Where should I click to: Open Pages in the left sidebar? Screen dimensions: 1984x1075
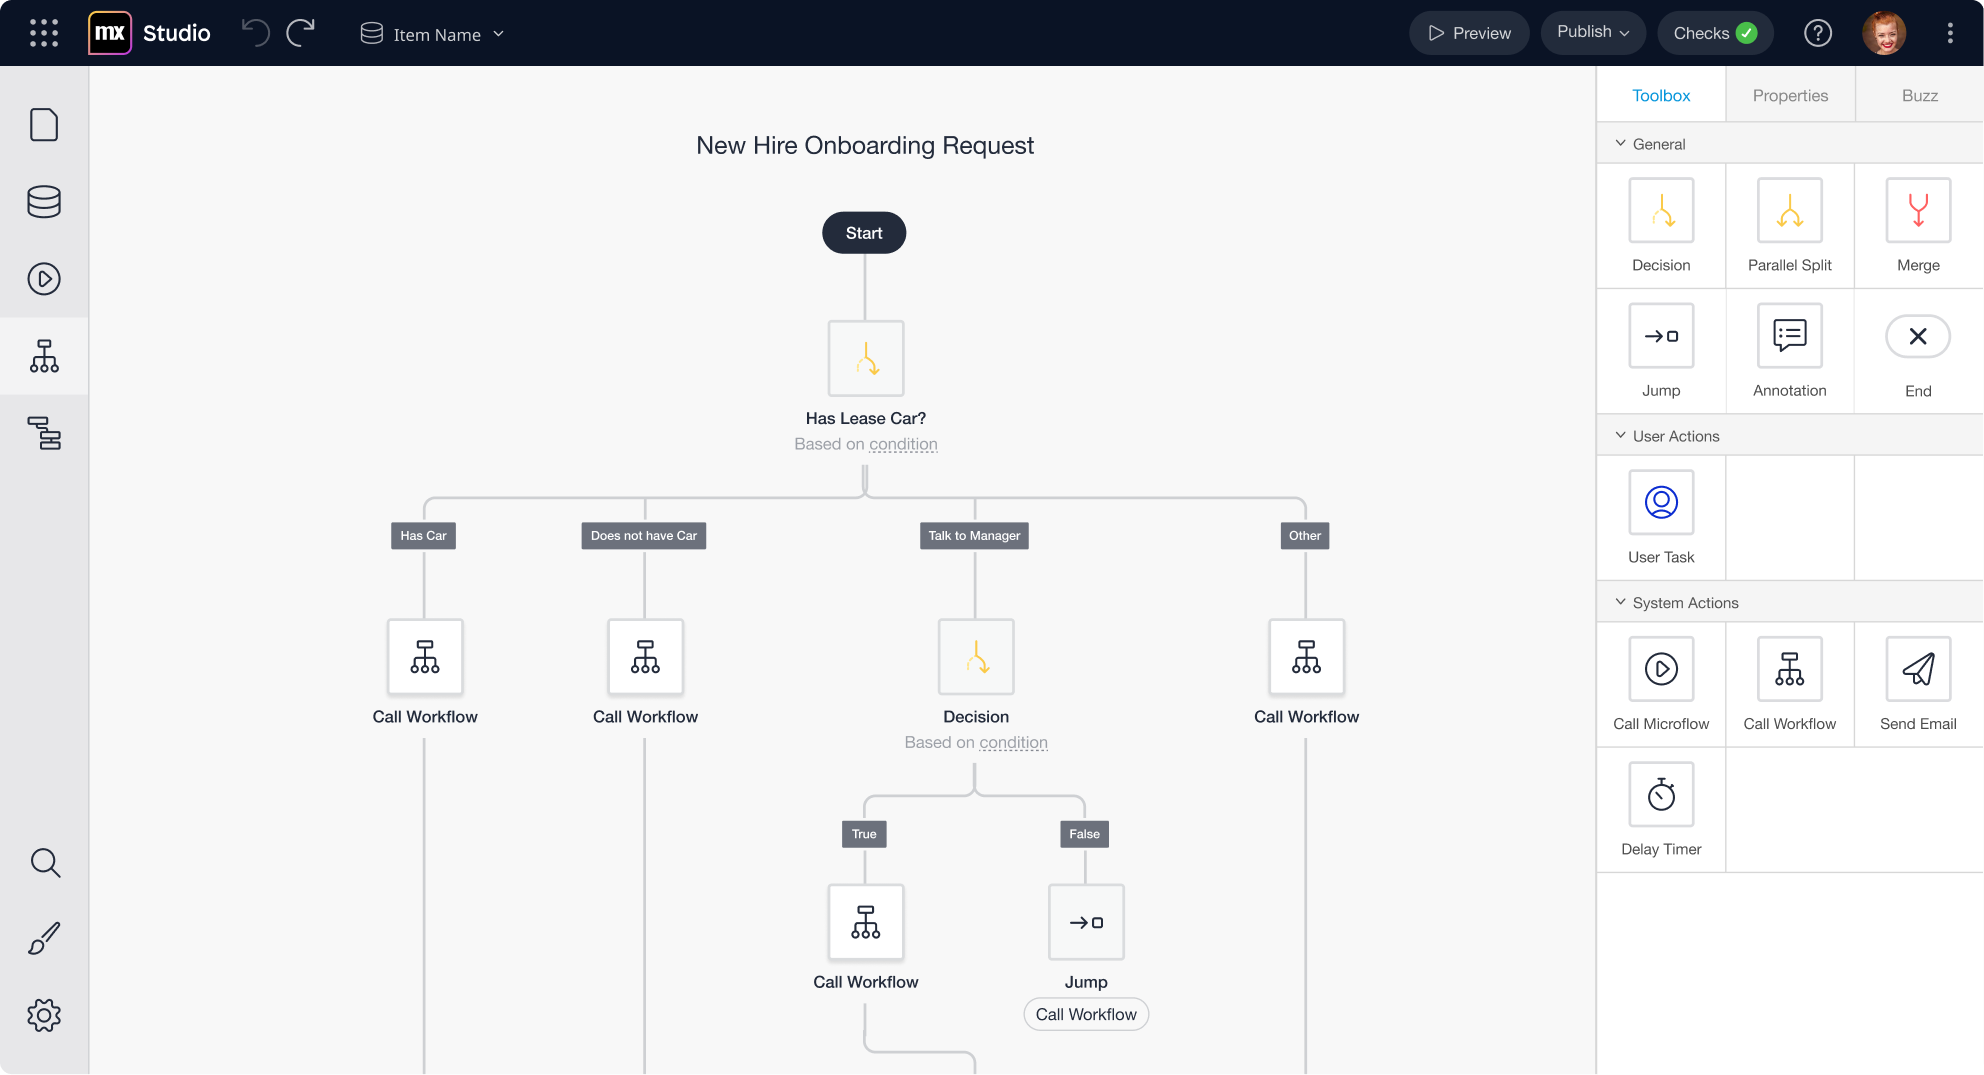pyautogui.click(x=44, y=125)
